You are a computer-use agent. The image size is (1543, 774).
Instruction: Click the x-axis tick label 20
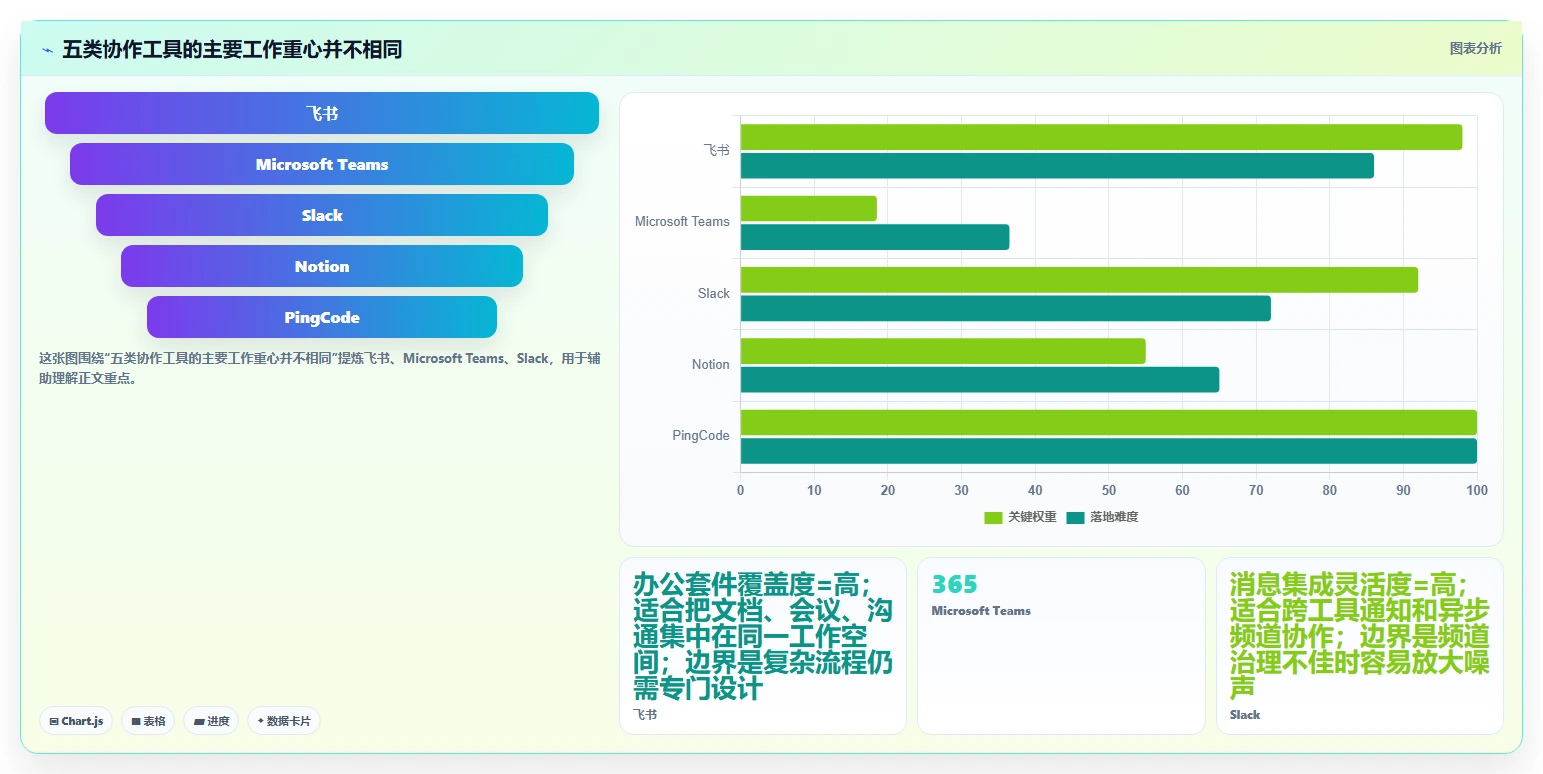(888, 490)
